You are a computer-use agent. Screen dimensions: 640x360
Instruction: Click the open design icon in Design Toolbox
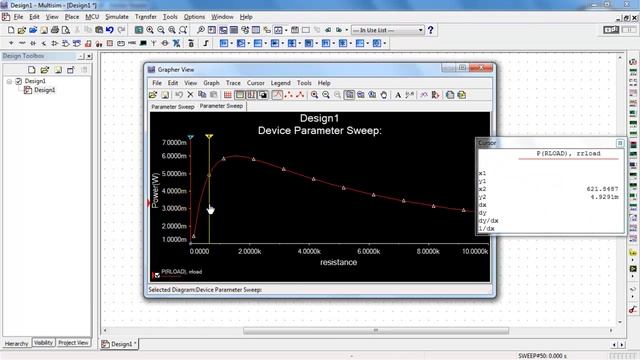[44, 70]
